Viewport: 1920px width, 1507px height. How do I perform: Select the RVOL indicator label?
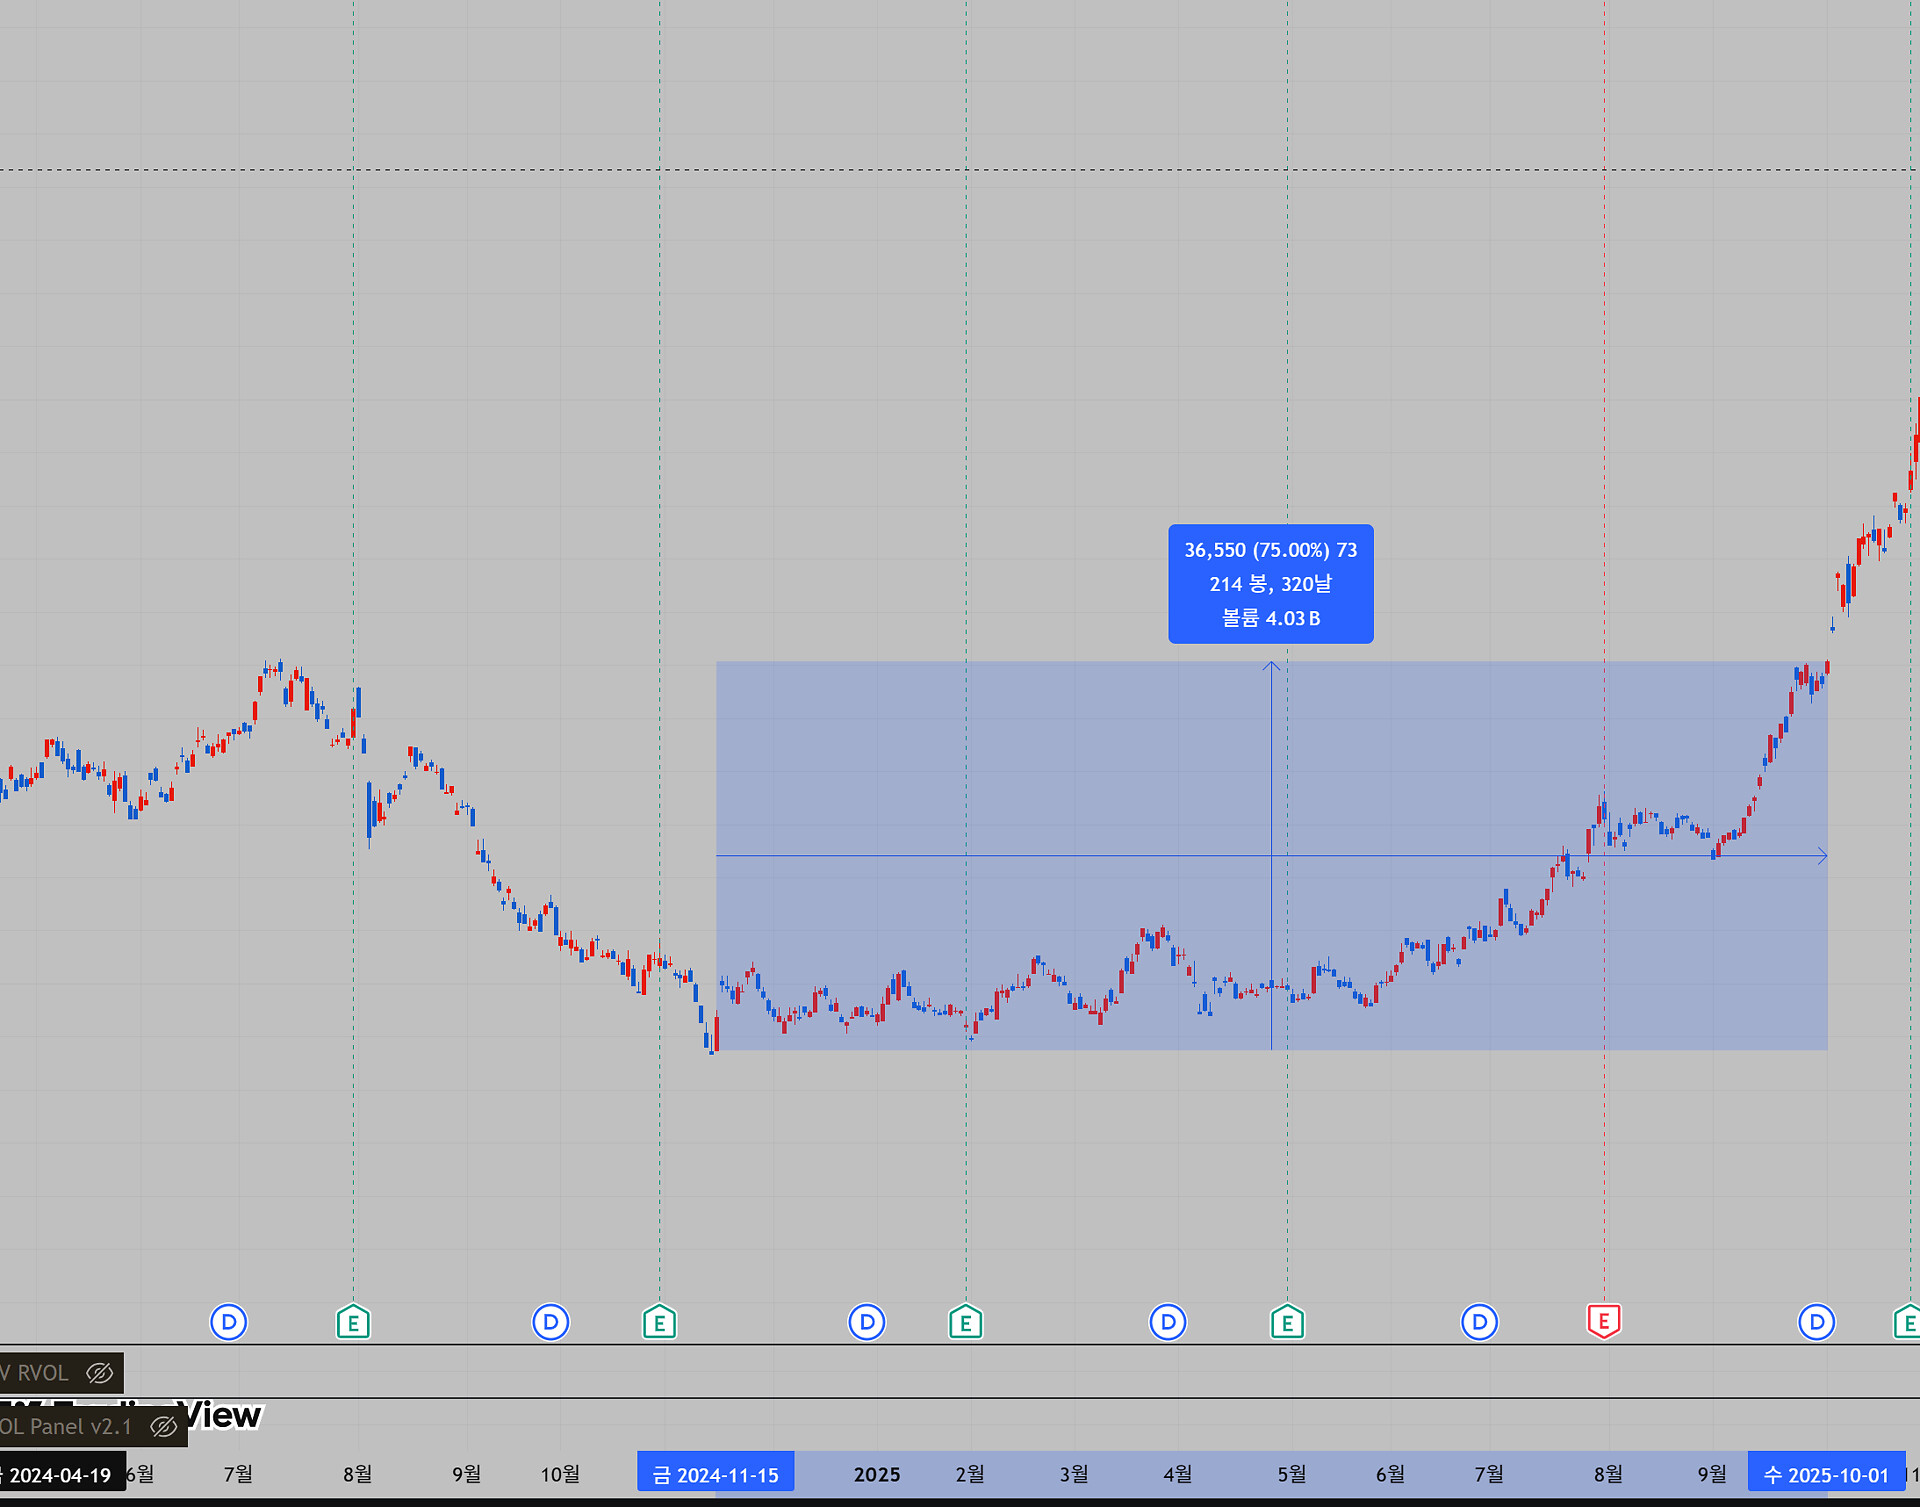[36, 1373]
